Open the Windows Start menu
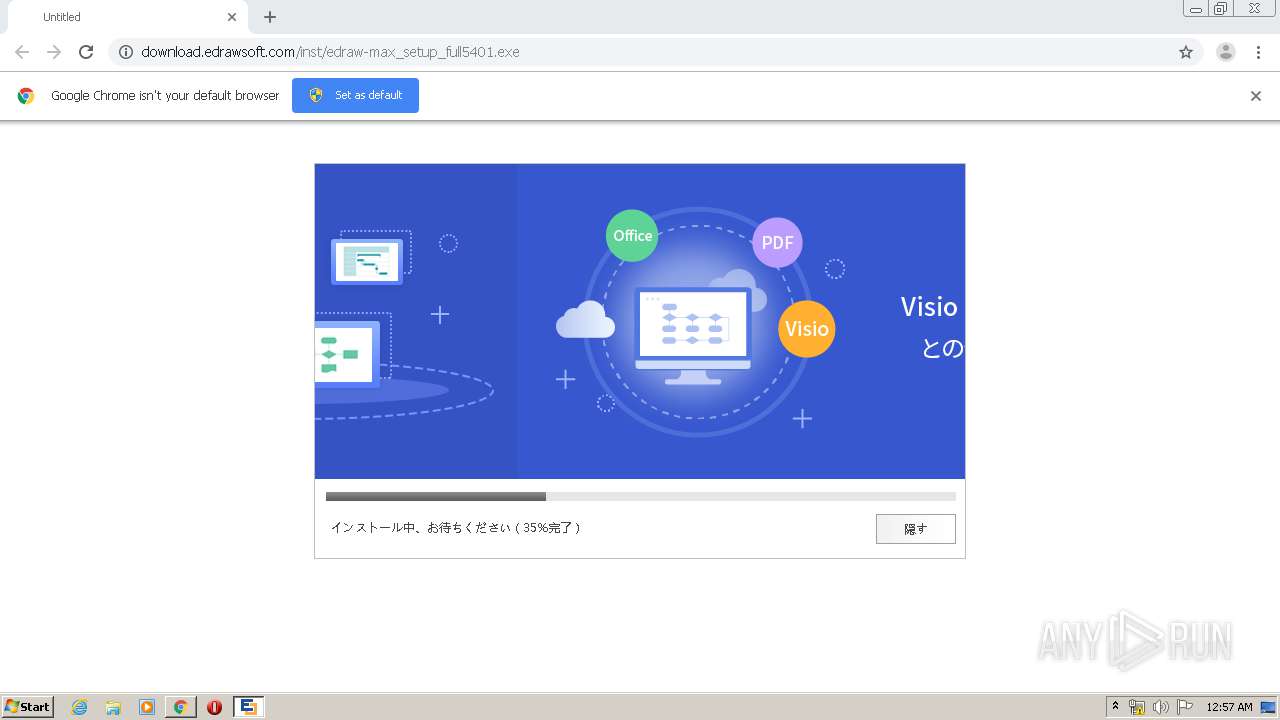The width and height of the screenshot is (1280, 720). pyautogui.click(x=28, y=707)
